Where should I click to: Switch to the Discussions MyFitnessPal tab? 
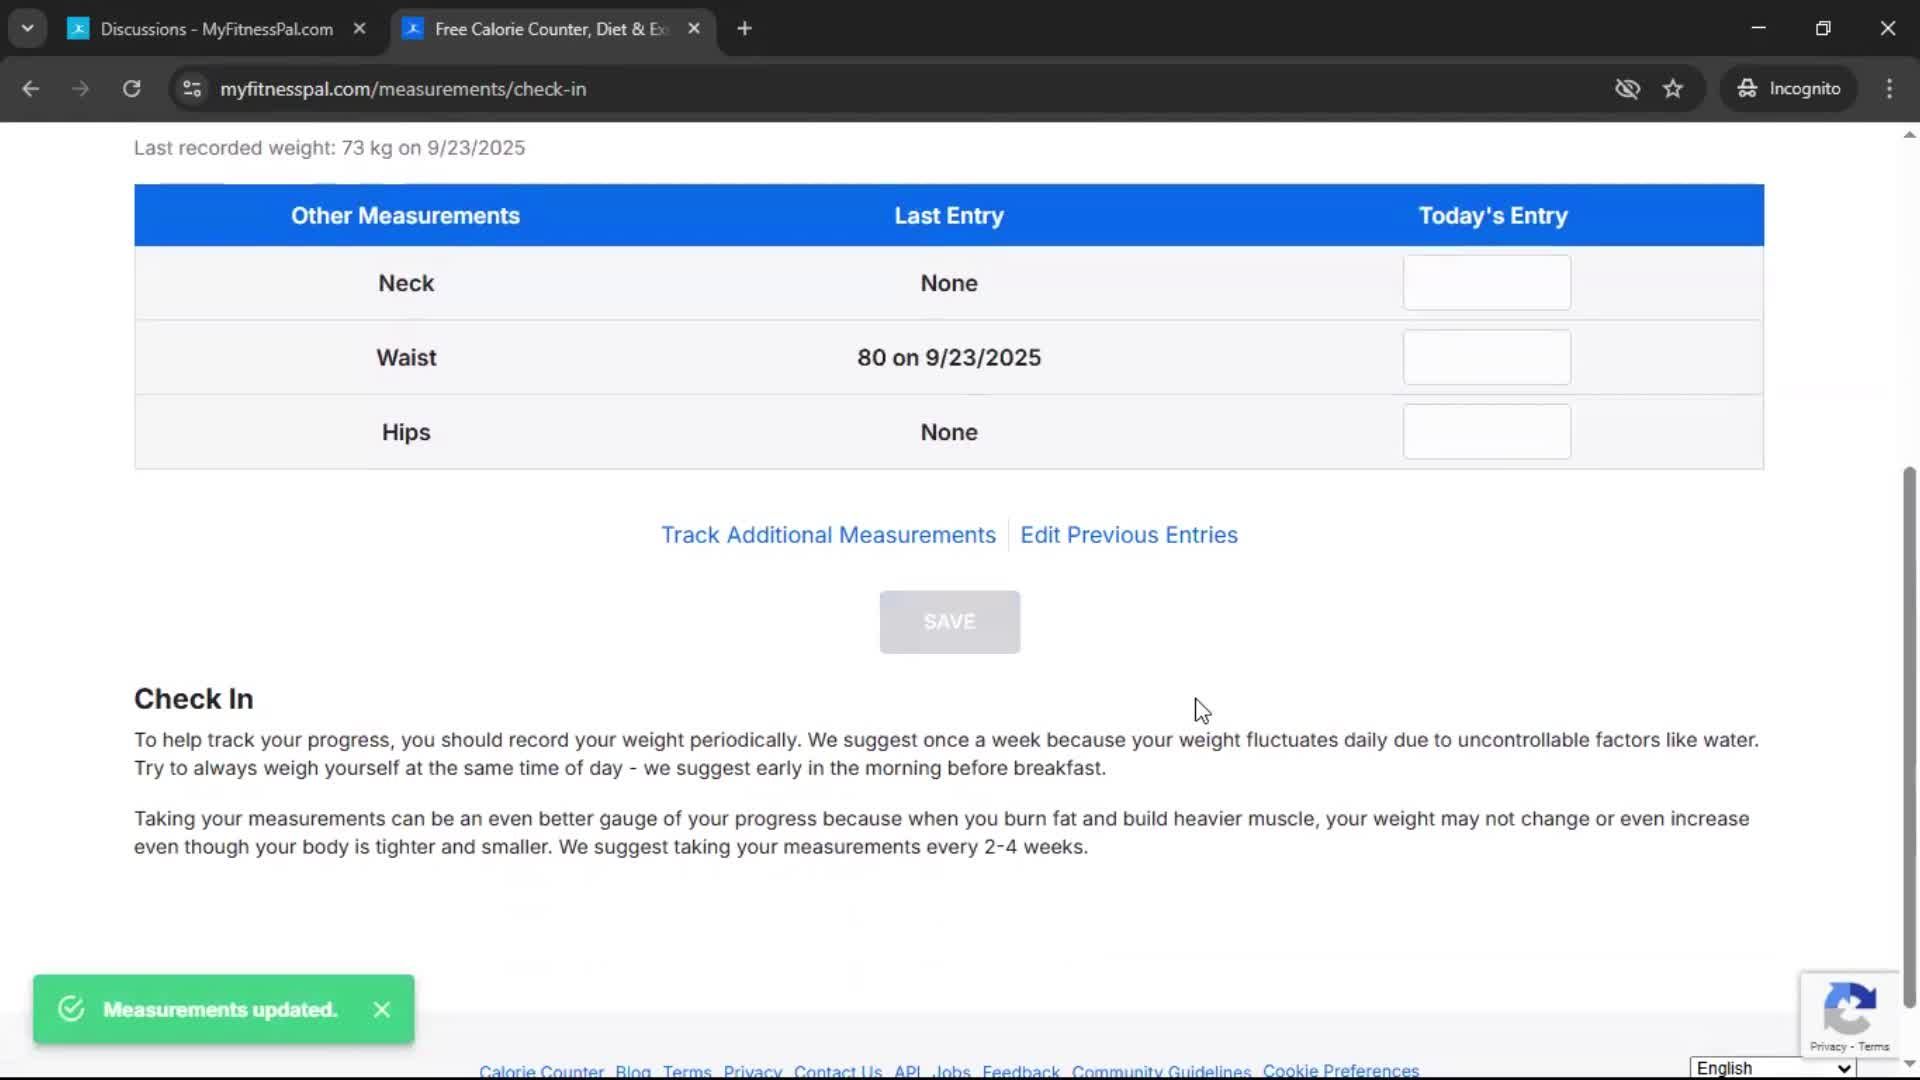click(x=216, y=29)
